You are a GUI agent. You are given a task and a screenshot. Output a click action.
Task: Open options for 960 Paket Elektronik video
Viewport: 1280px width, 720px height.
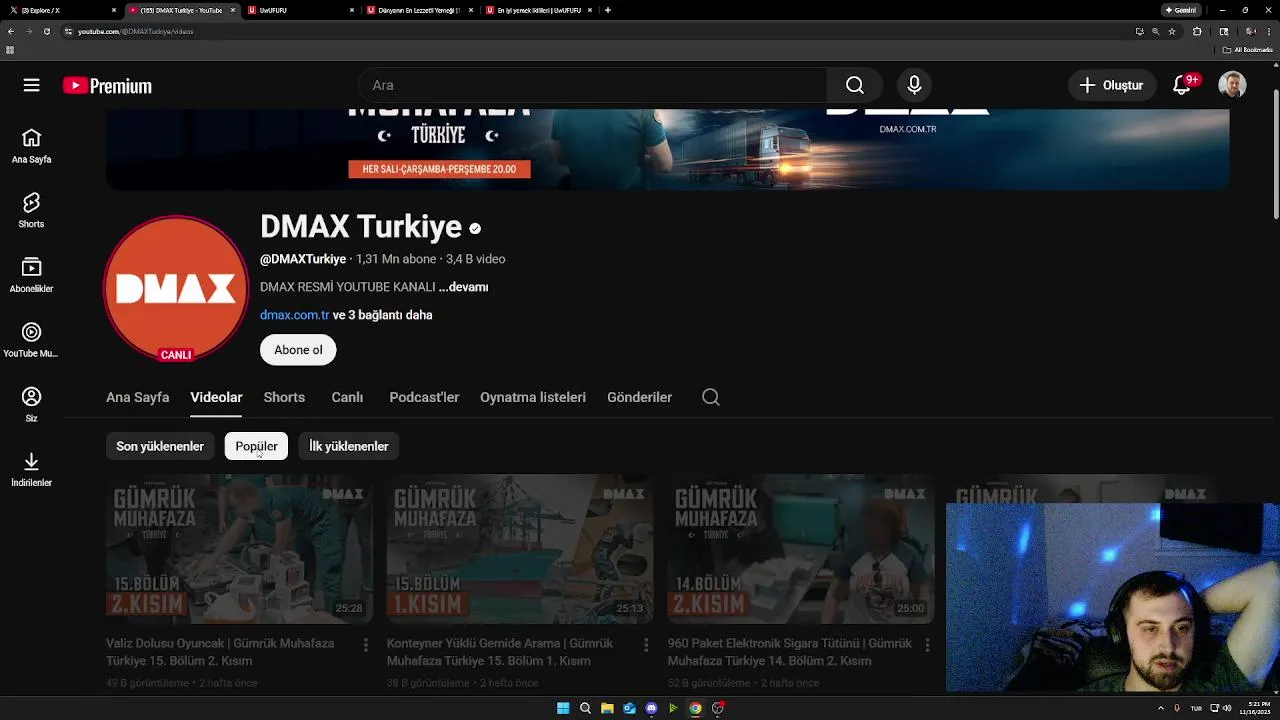(926, 645)
